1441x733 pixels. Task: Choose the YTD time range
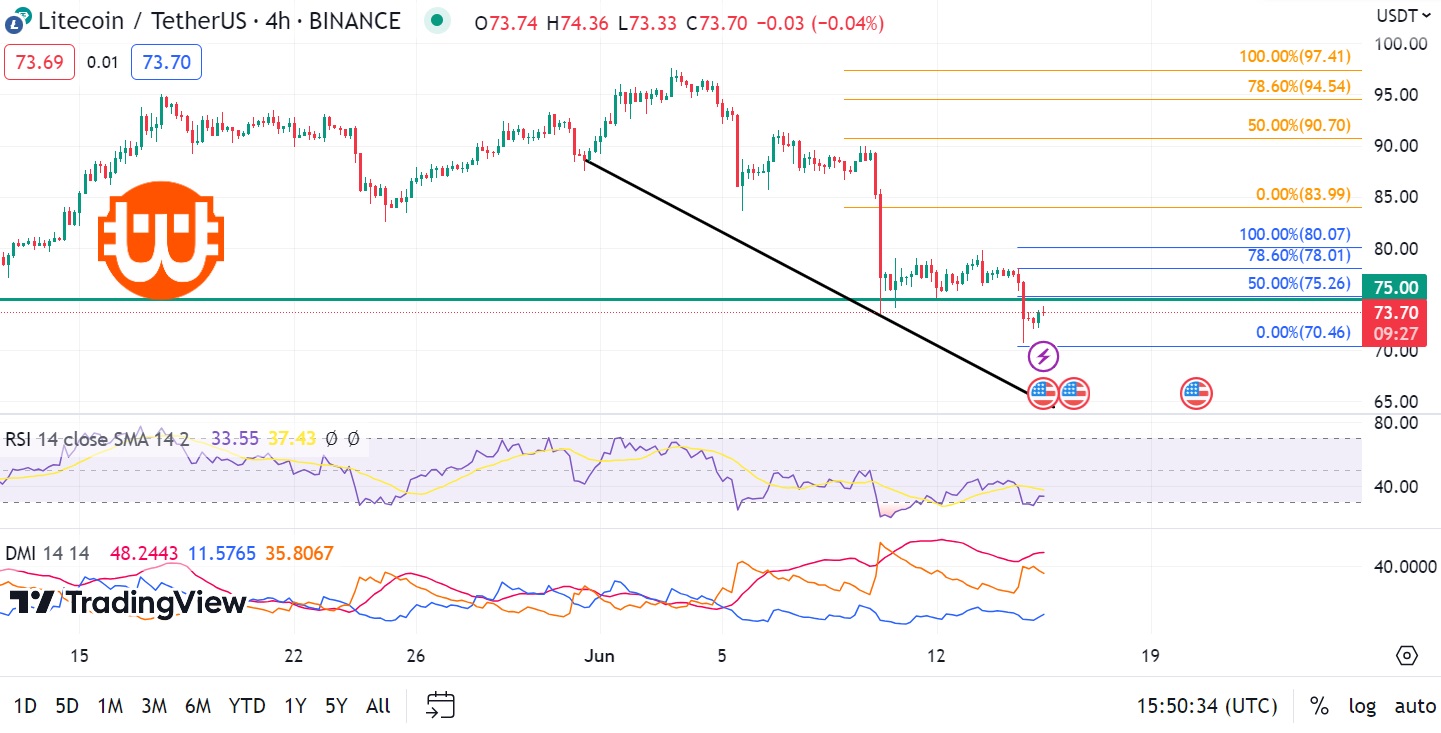247,706
